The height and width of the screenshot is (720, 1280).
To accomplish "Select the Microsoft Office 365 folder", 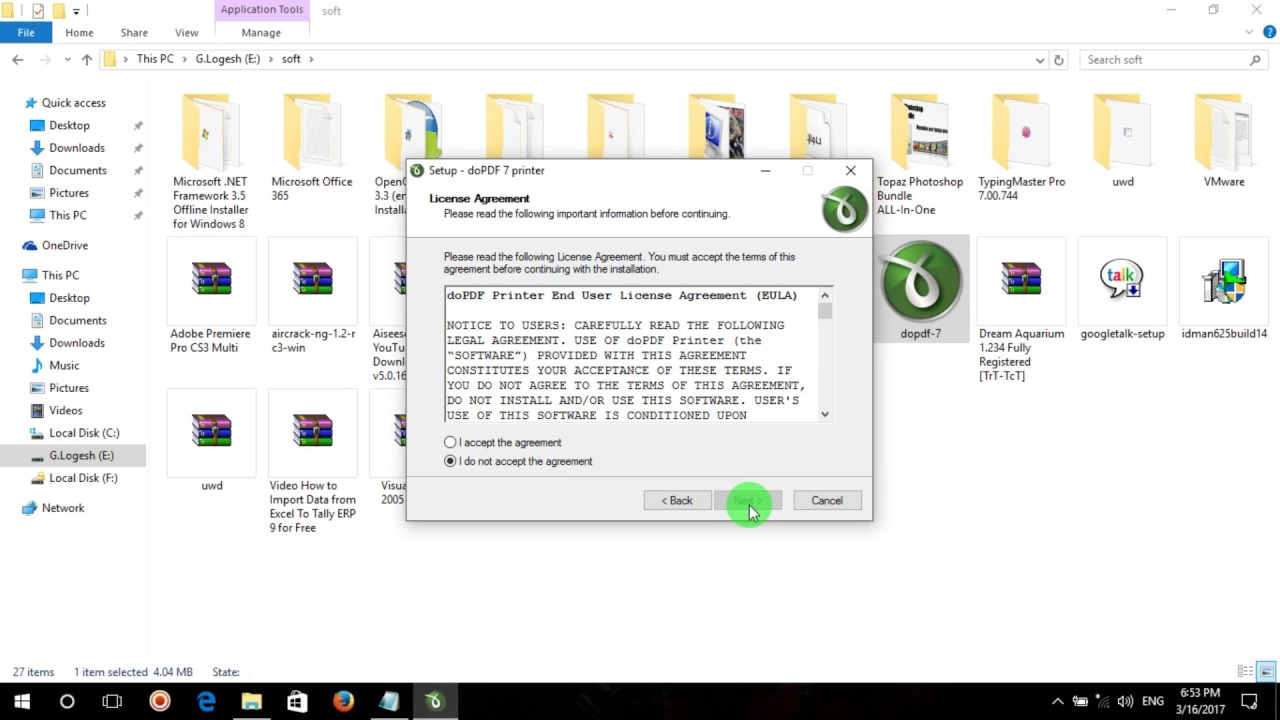I will 311,132.
